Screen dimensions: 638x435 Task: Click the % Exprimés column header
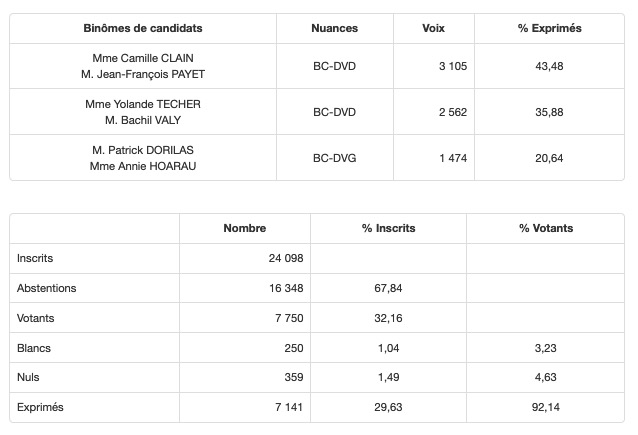pyautogui.click(x=549, y=28)
